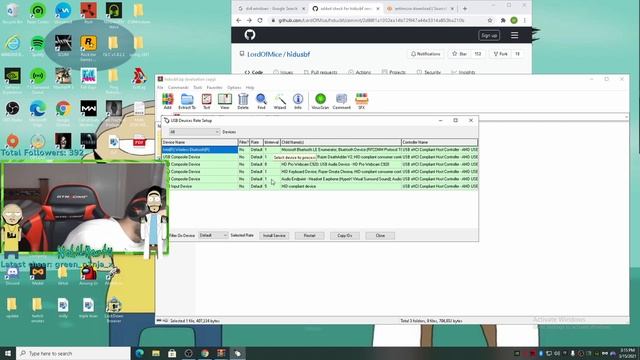The image size is (640, 360).
Task: Click WinRAR Test toolbar icon
Action: coord(207,101)
